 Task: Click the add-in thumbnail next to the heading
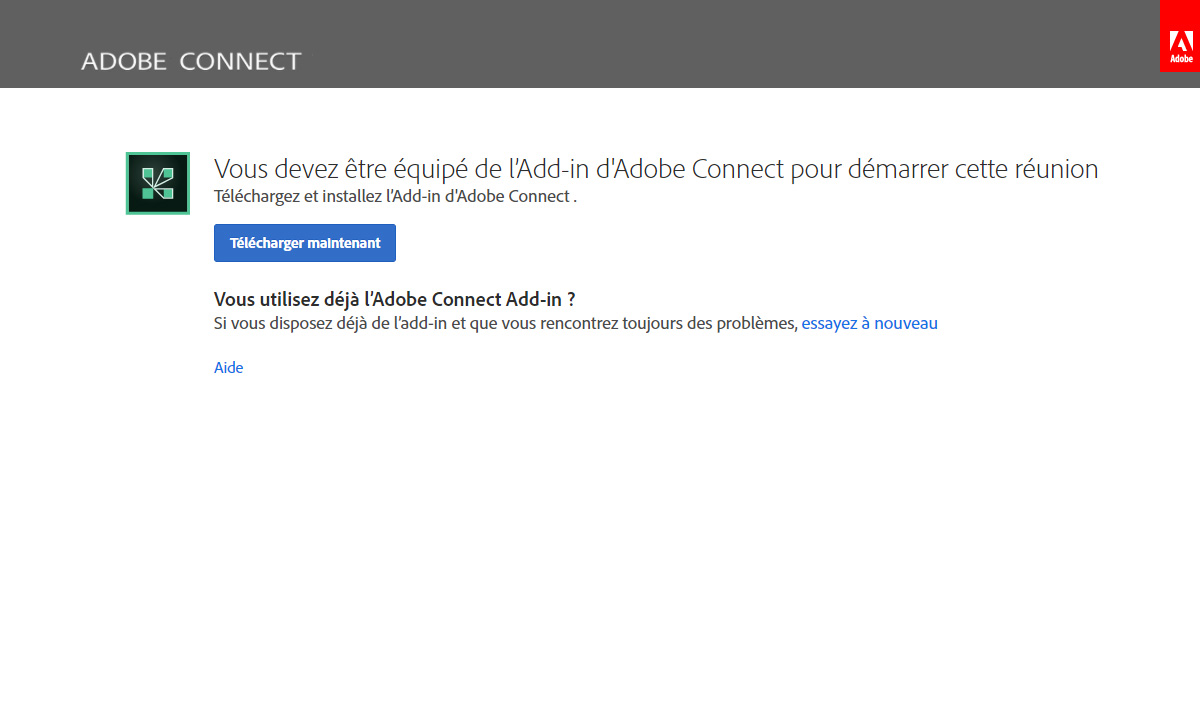(x=157, y=183)
